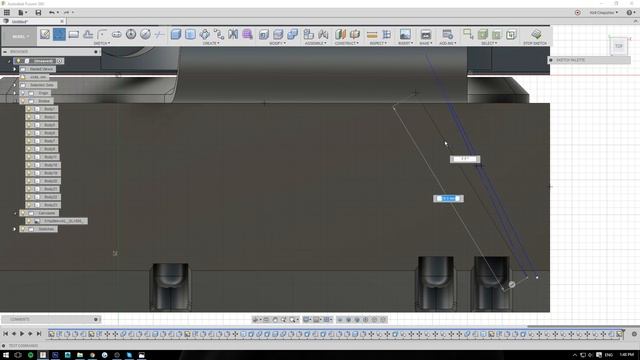Click the Combine icon in Modify group
The height and width of the screenshot is (360, 640).
[293, 34]
